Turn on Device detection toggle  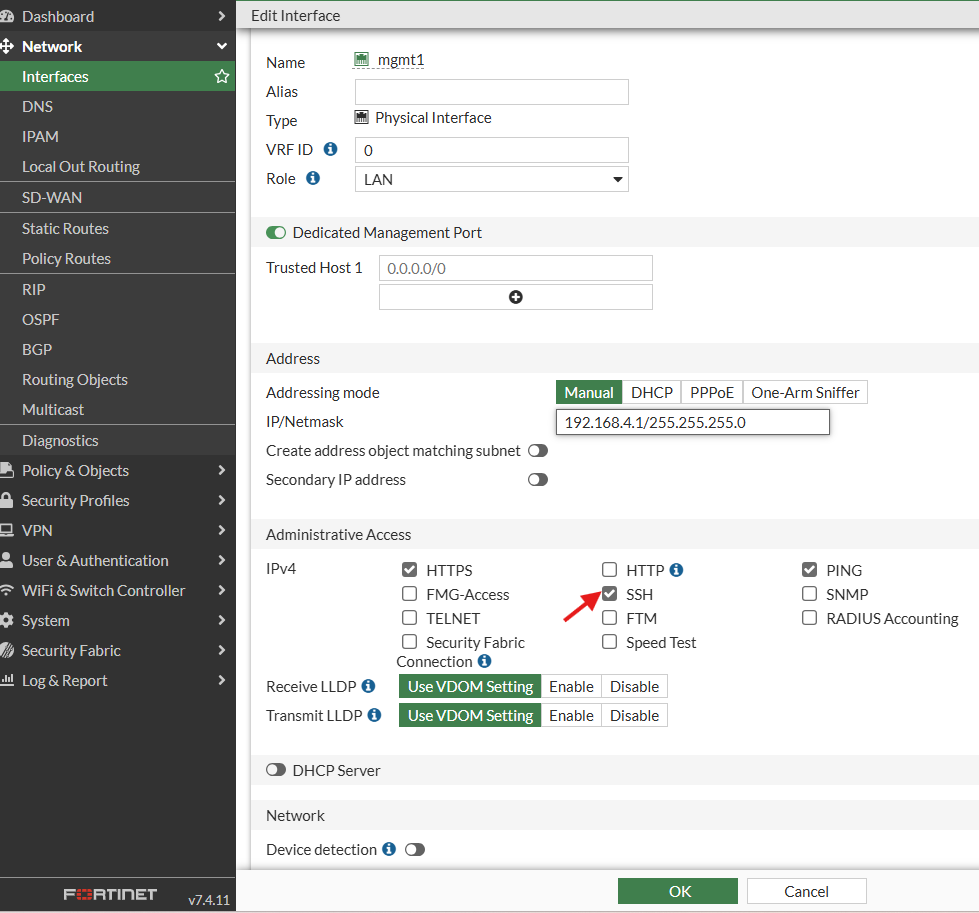[x=415, y=849]
